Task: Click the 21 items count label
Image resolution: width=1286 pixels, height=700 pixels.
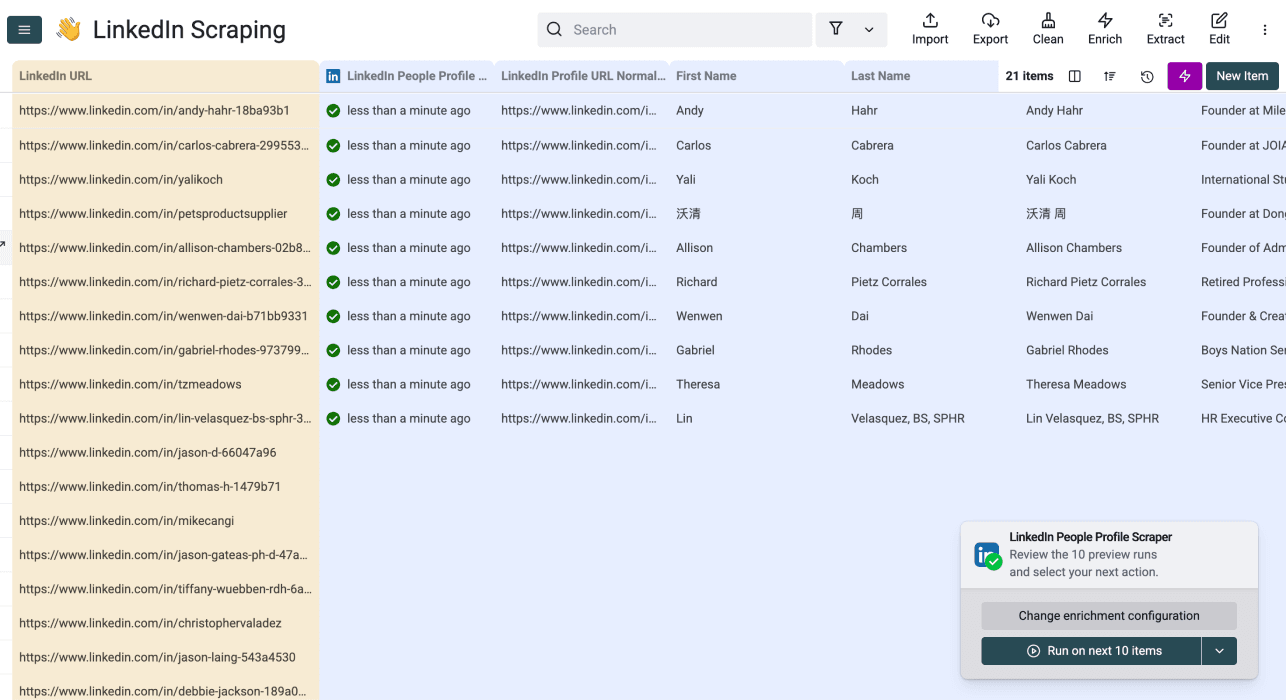Action: 1029,76
